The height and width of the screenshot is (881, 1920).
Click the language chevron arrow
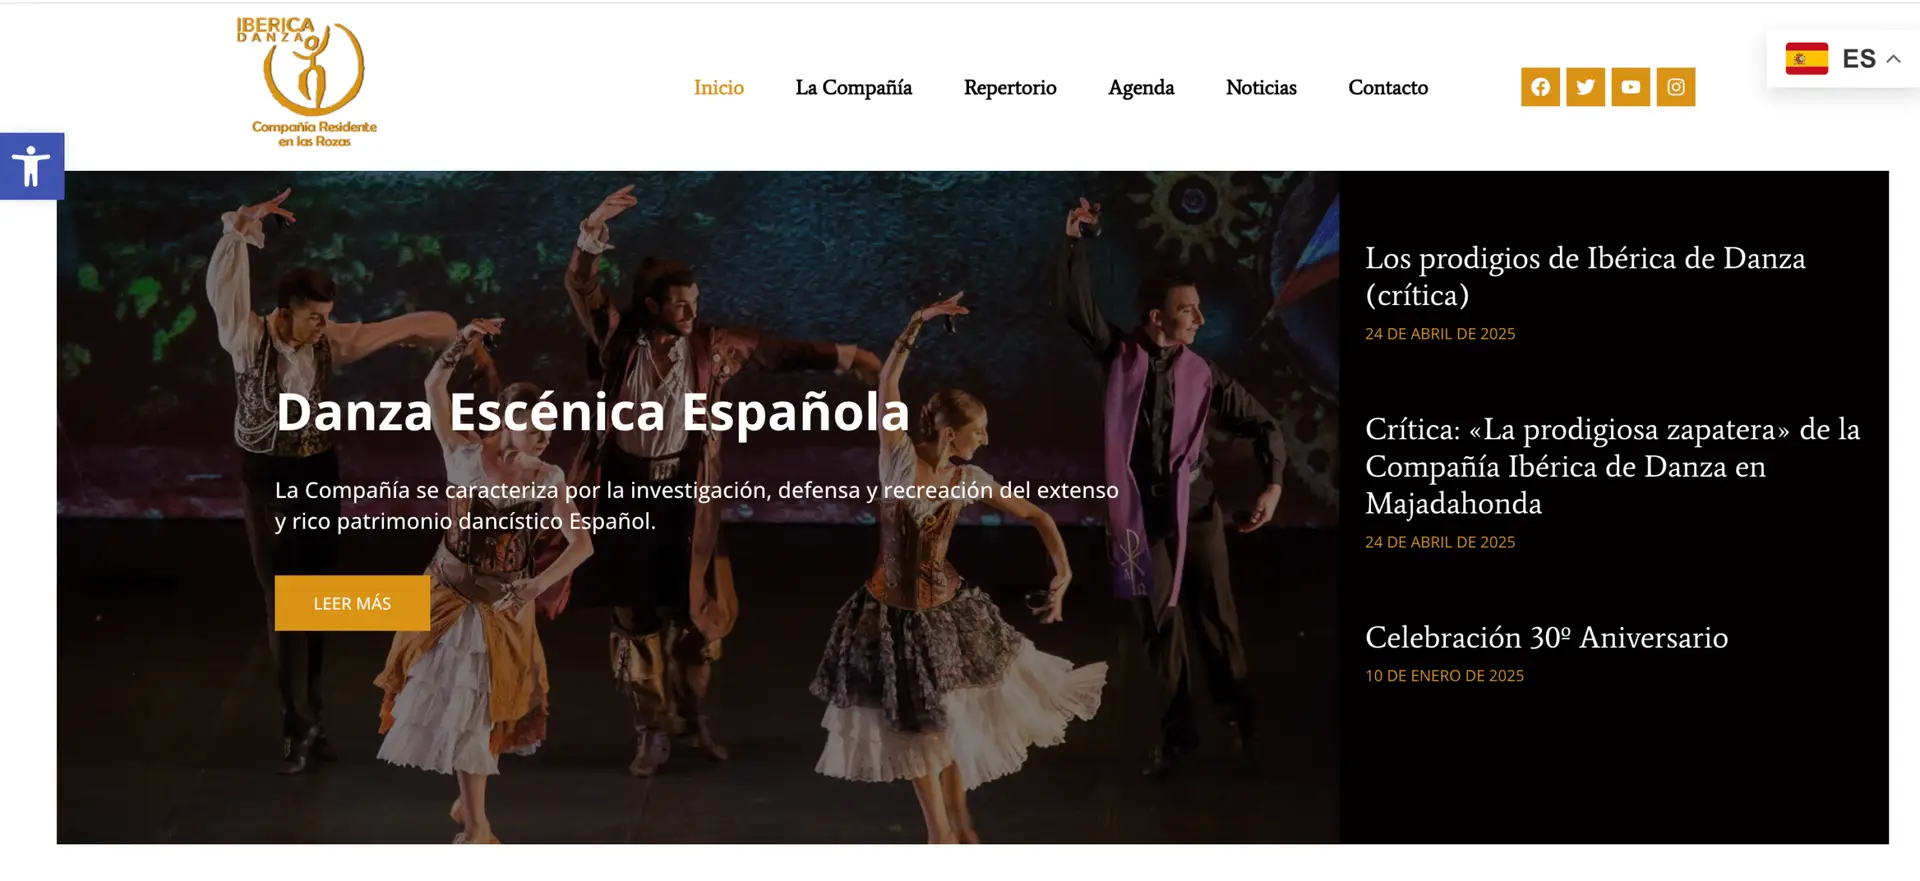point(1893,59)
